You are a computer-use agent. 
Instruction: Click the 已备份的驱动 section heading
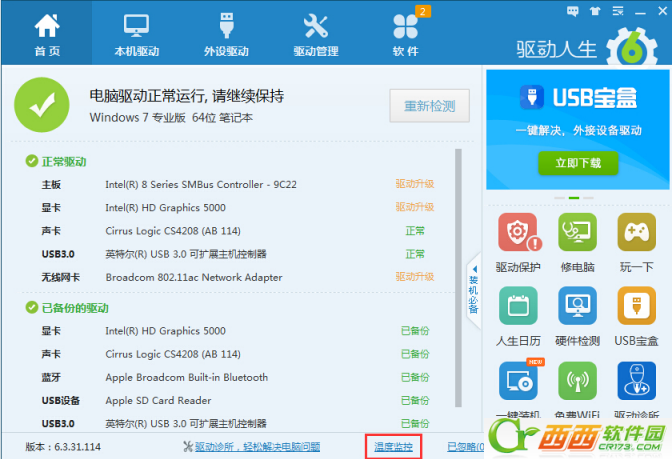coord(75,308)
